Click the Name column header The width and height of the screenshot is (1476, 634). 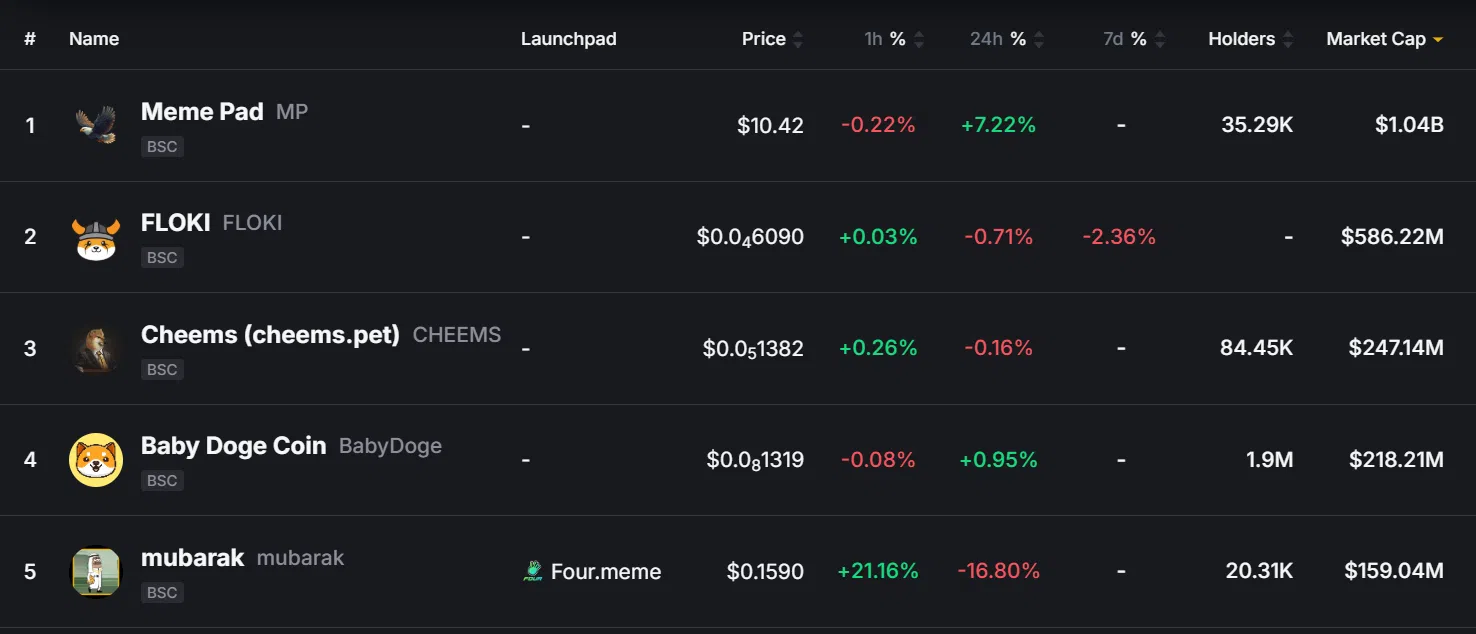(94, 39)
